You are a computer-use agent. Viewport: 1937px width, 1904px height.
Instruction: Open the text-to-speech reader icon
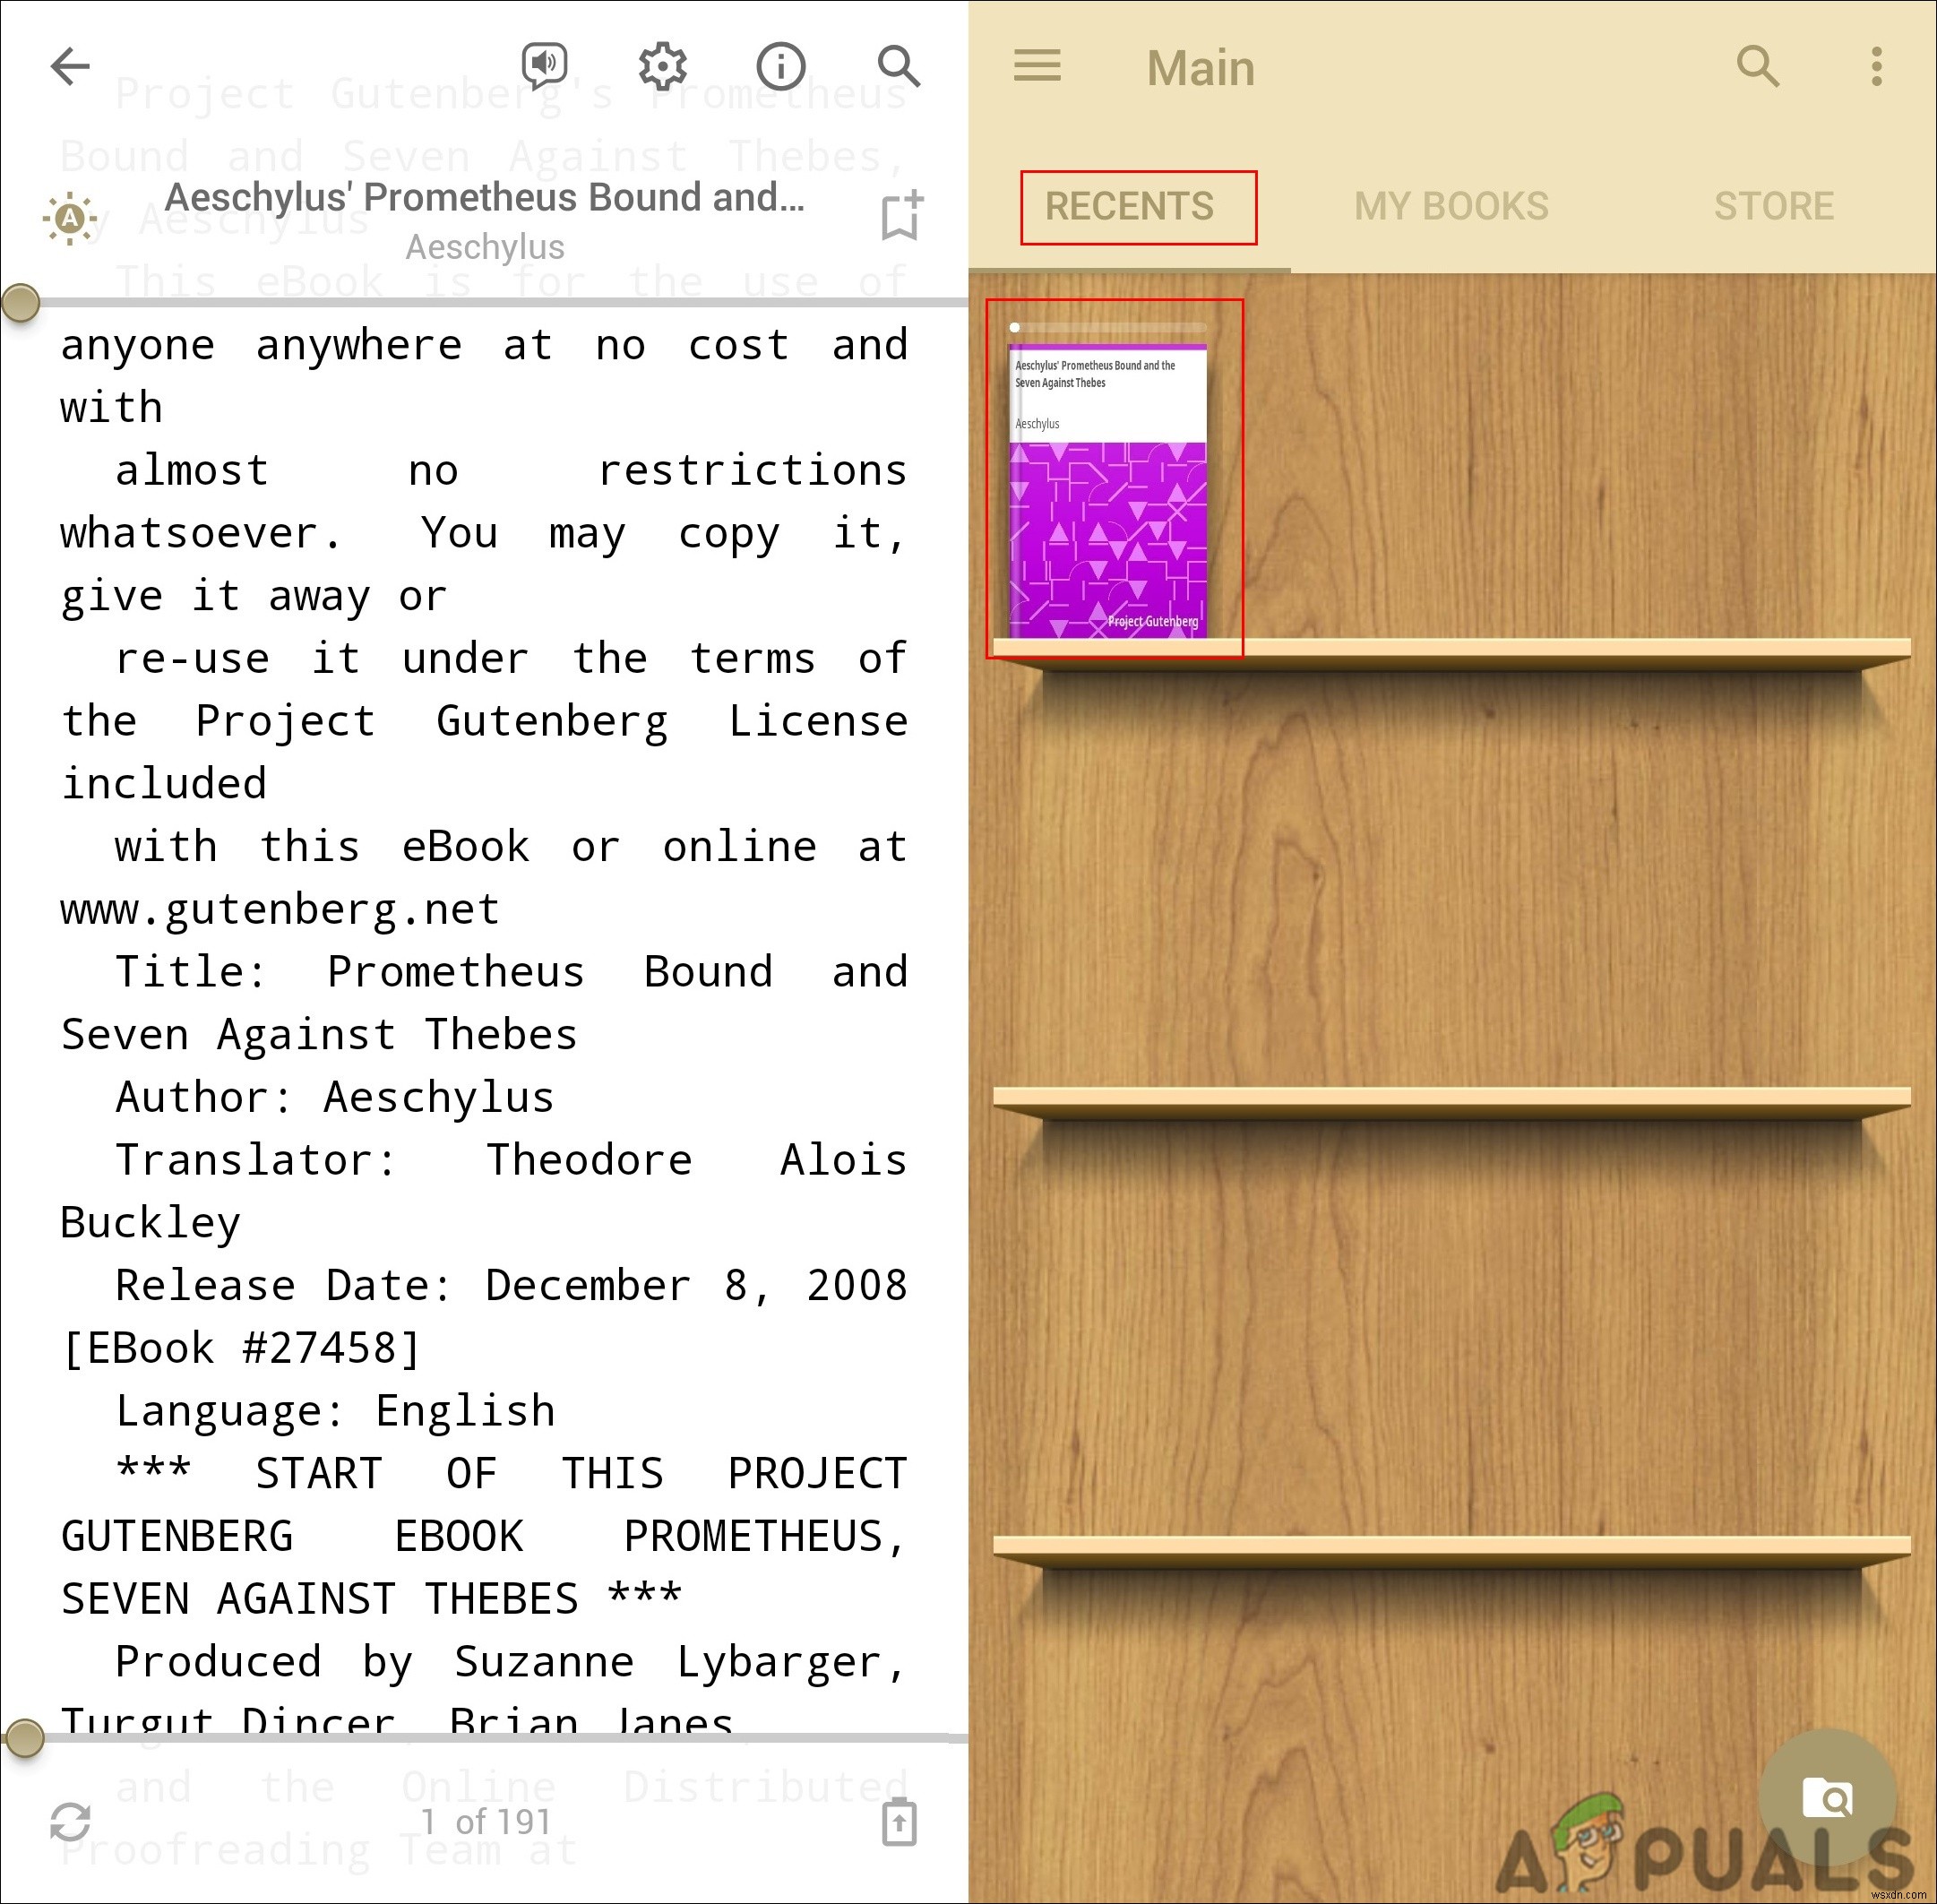540,65
